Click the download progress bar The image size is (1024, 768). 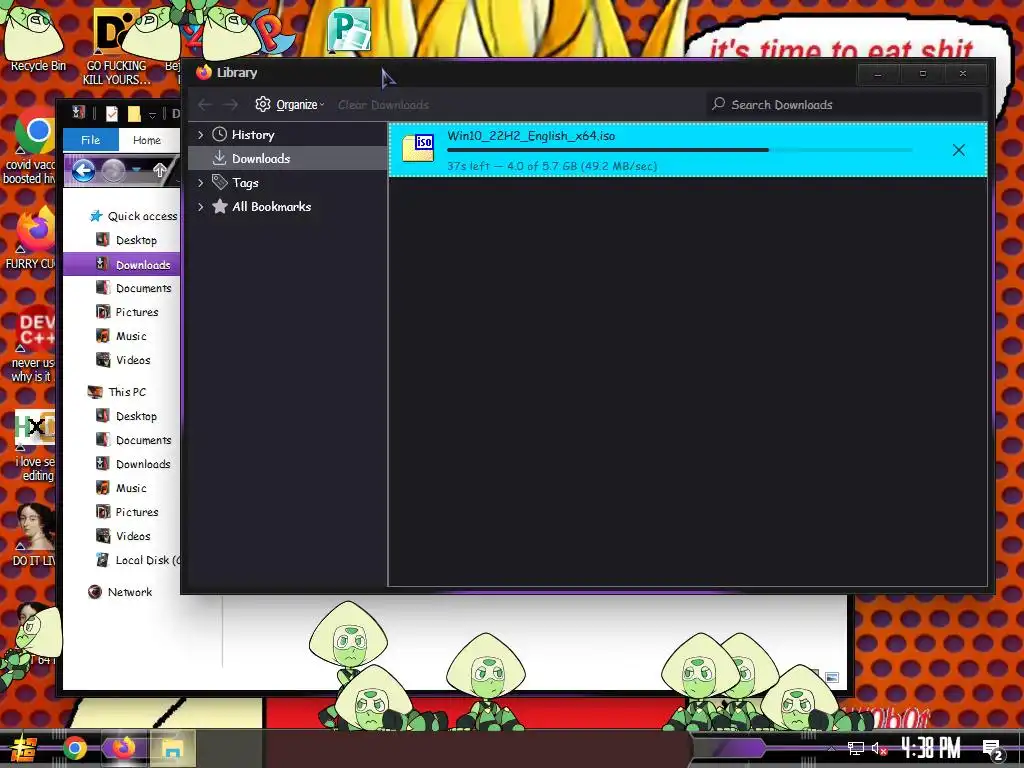[x=679, y=150]
